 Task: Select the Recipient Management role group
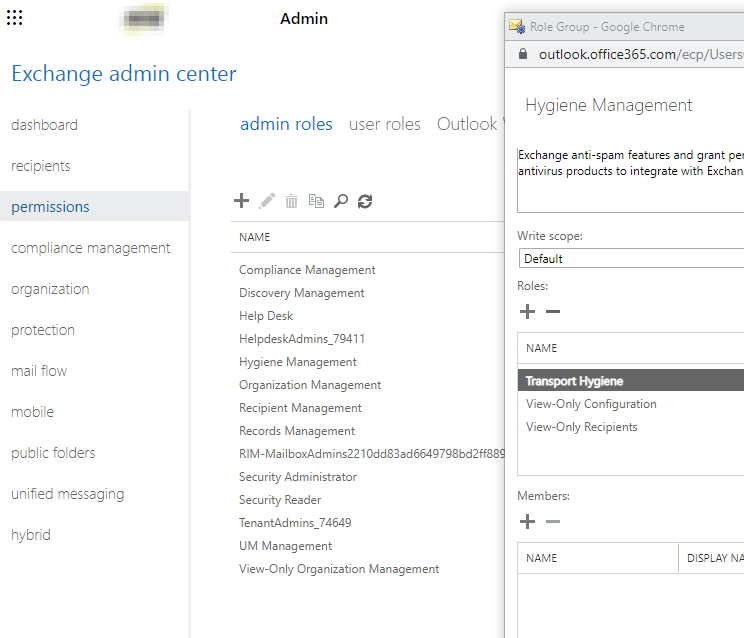pos(300,408)
